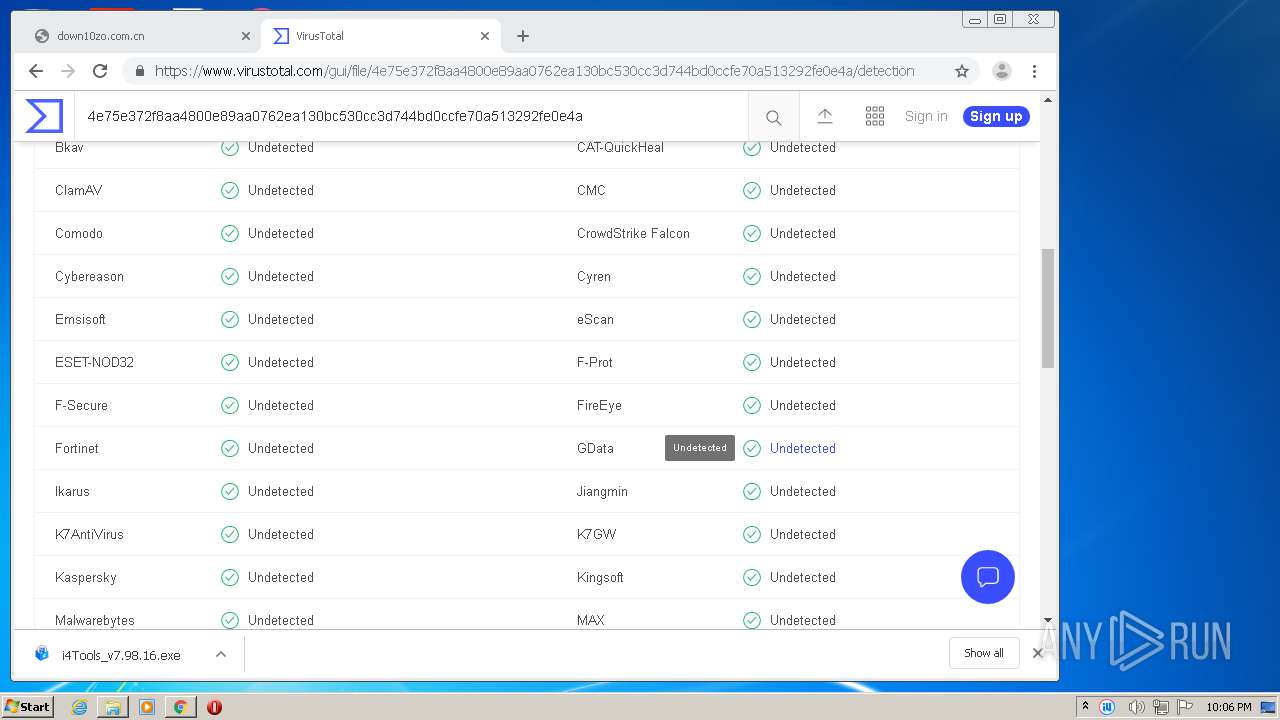Click the upload file icon
1280x720 pixels.
click(825, 116)
